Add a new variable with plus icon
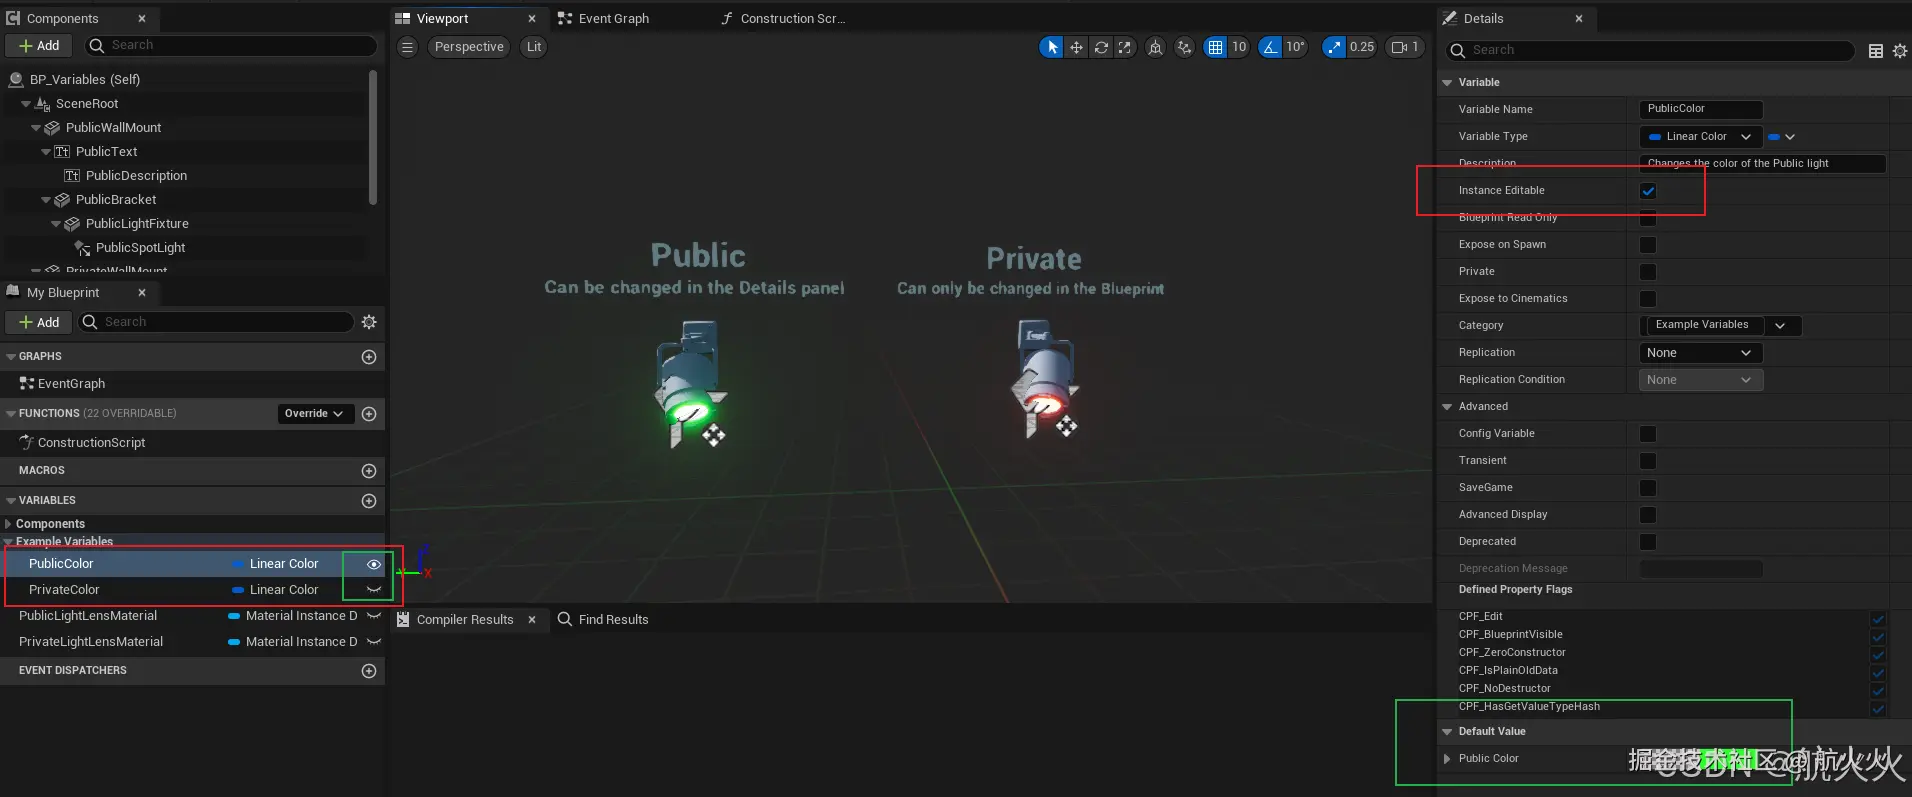The height and width of the screenshot is (797, 1912). click(x=369, y=501)
